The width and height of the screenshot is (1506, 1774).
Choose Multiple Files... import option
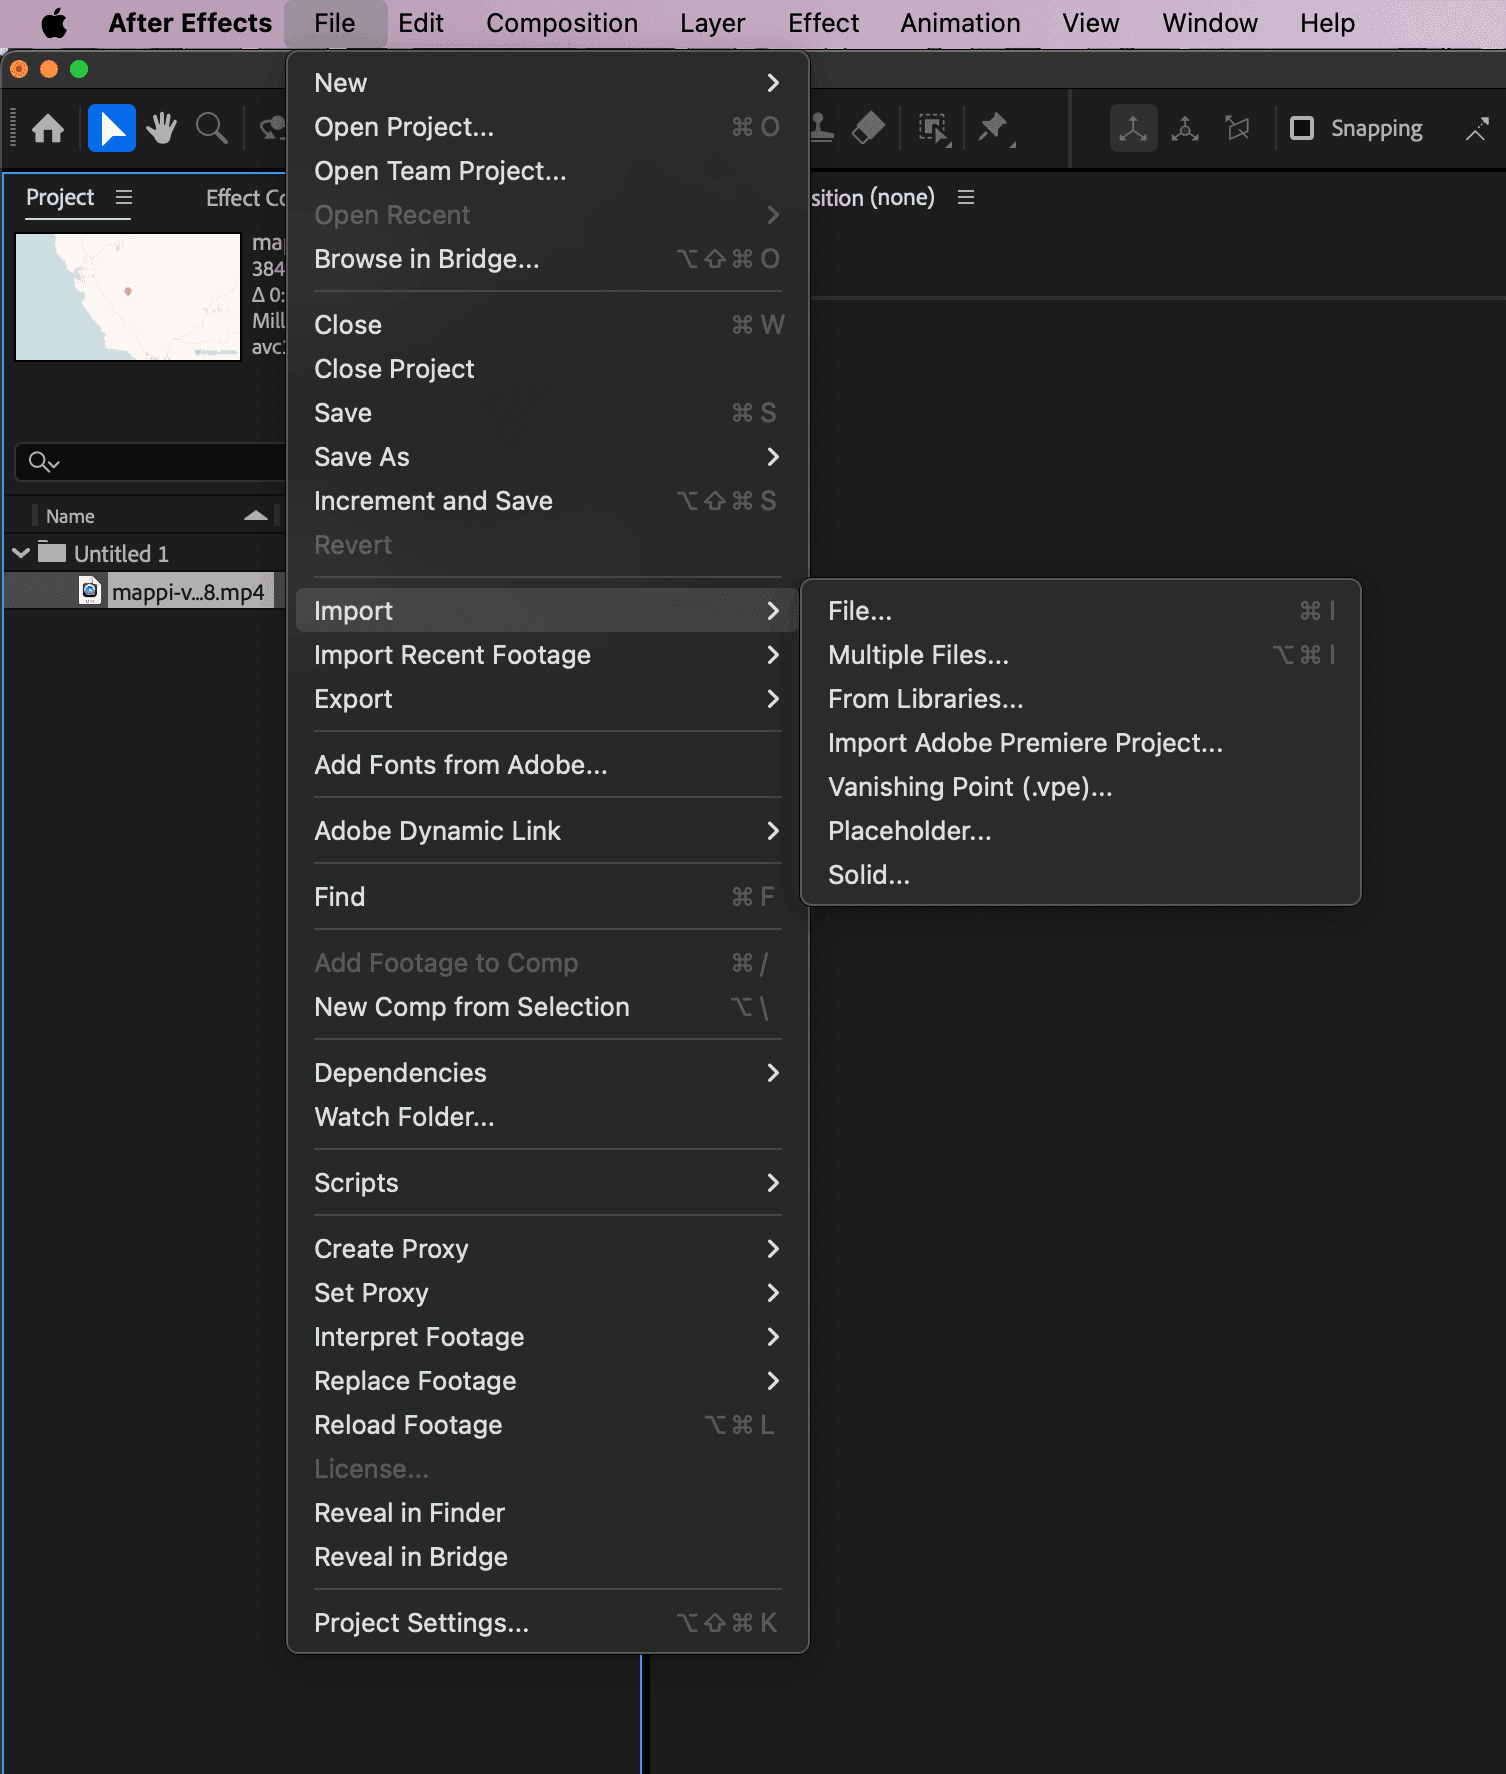point(1081,655)
